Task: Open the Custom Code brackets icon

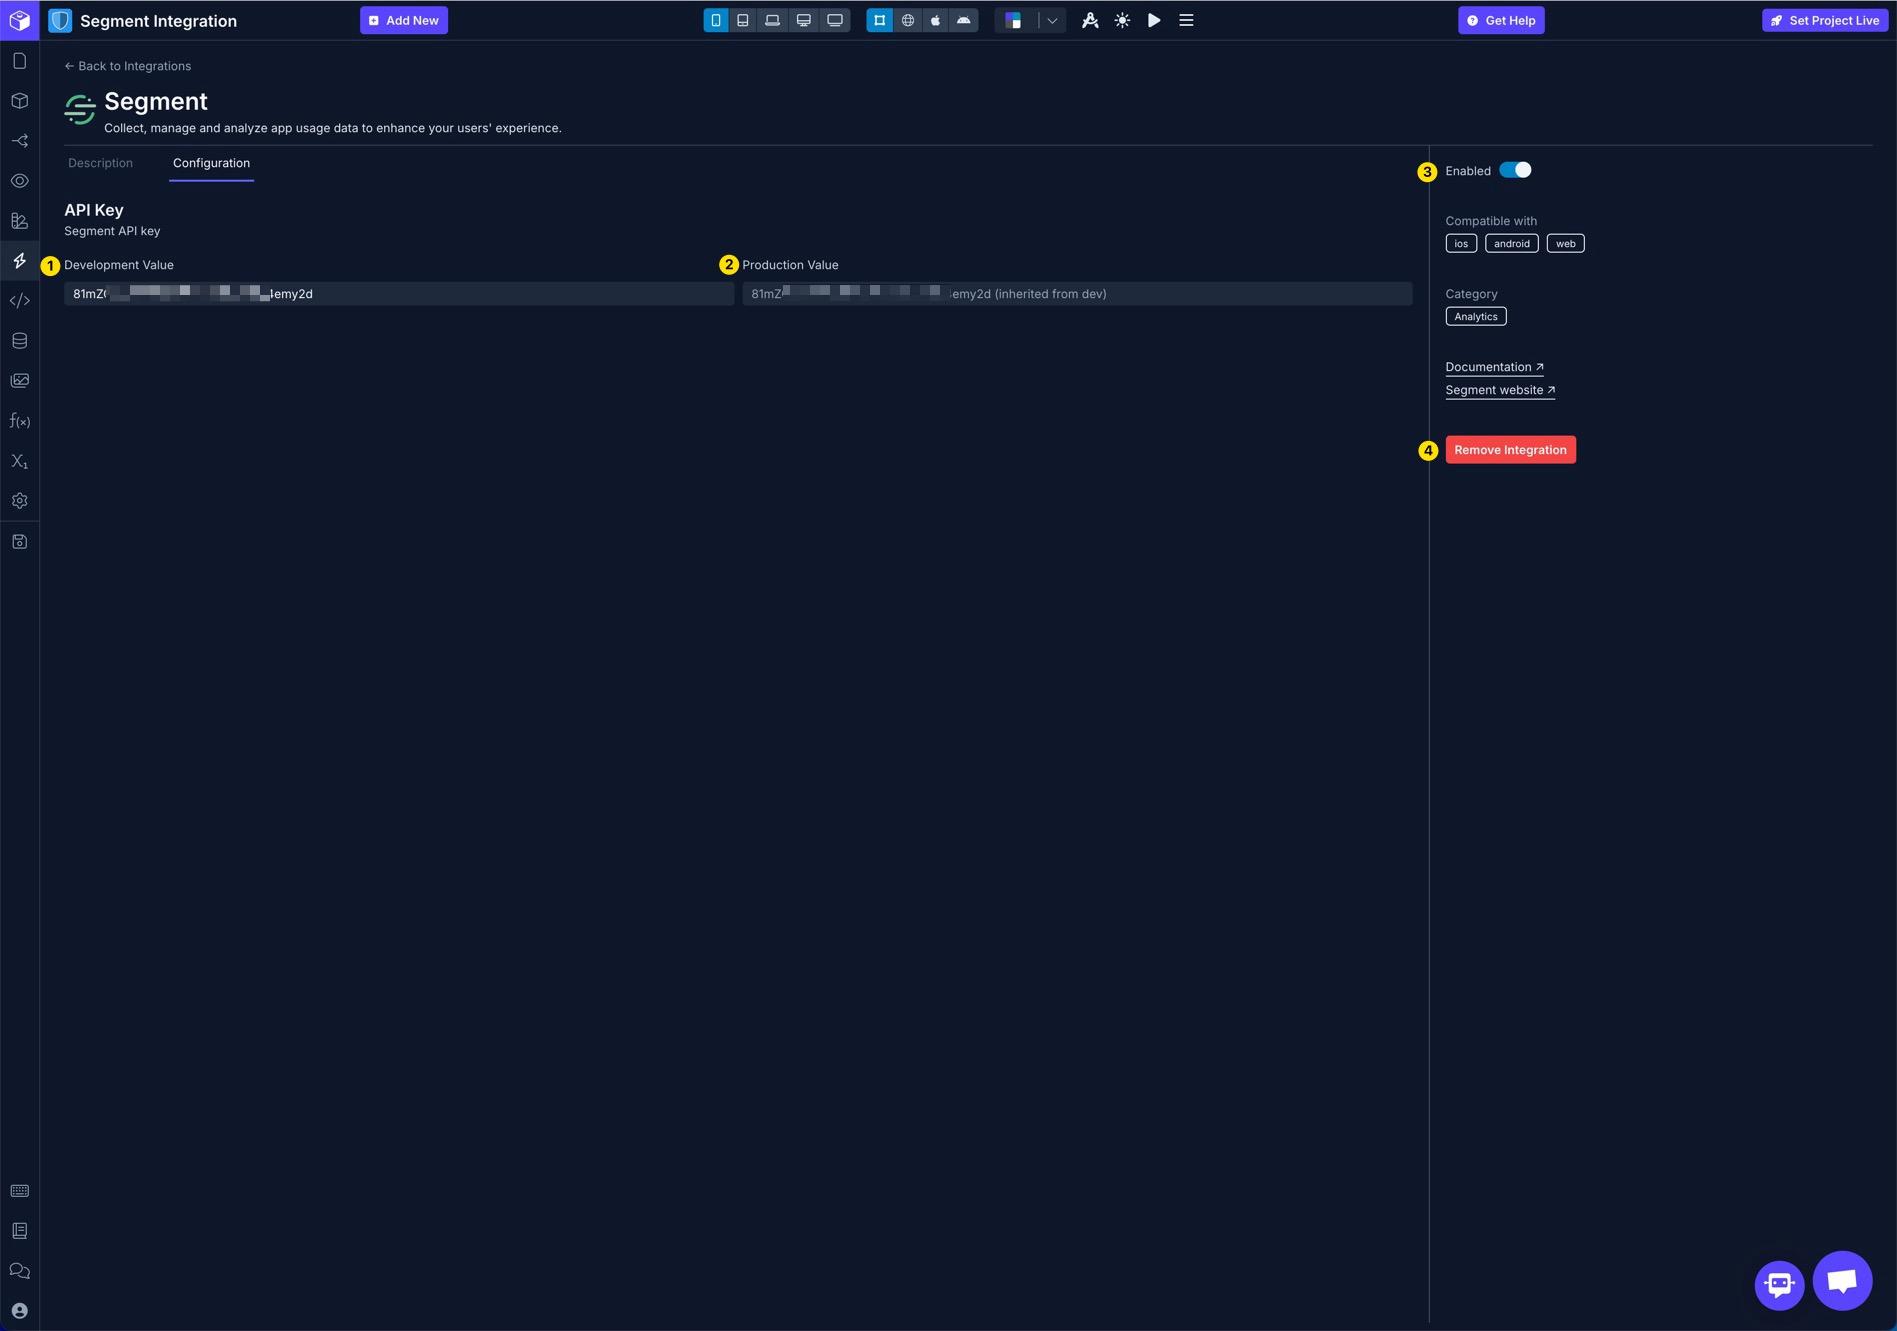Action: tap(19, 301)
